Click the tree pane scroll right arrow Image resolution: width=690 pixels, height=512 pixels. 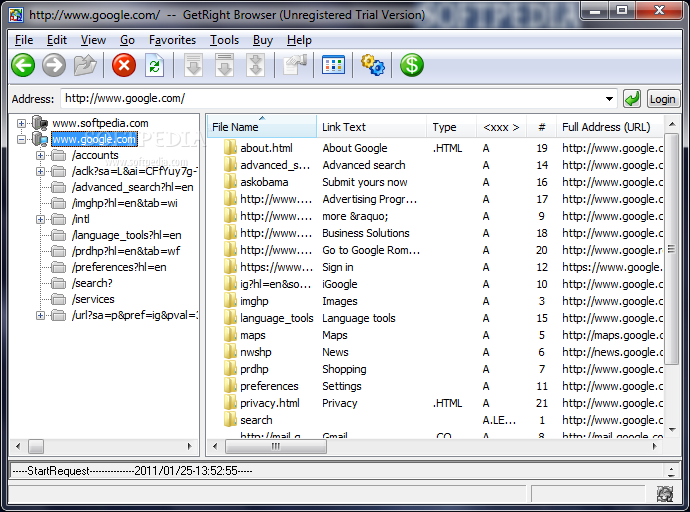coord(190,446)
